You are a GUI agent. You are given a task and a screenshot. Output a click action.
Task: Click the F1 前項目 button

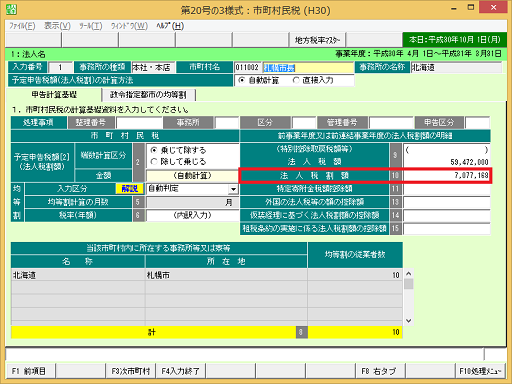coord(30,371)
